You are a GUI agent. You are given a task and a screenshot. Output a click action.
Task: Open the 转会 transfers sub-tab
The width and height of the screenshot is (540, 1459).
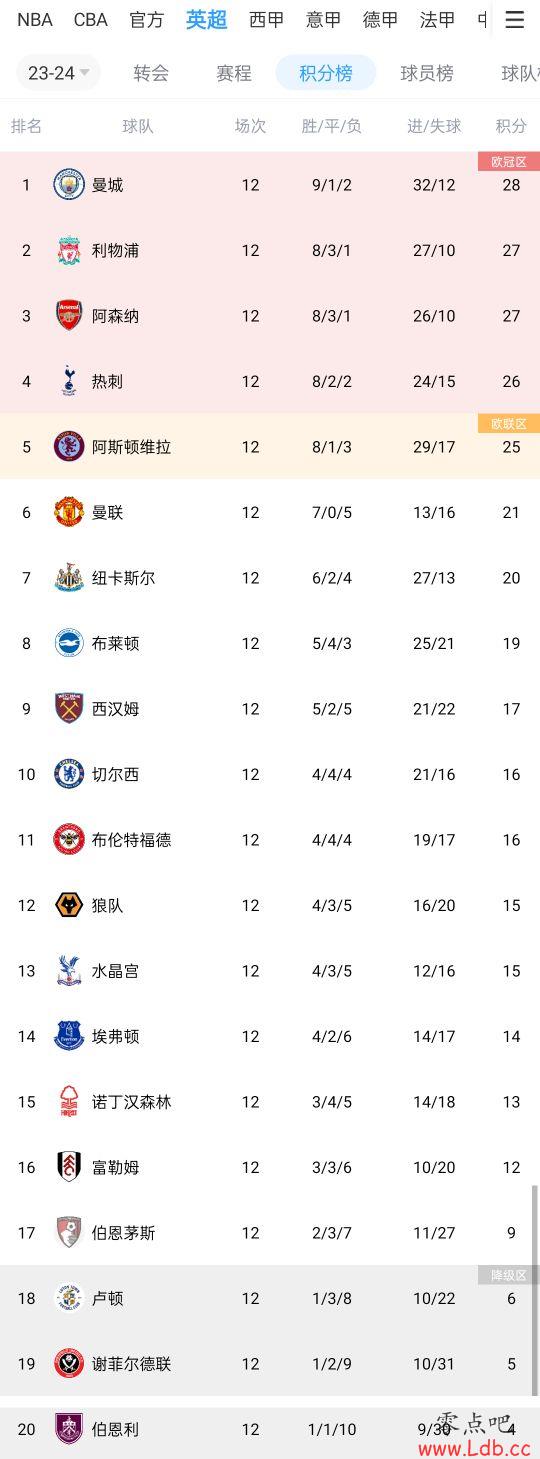tap(151, 73)
